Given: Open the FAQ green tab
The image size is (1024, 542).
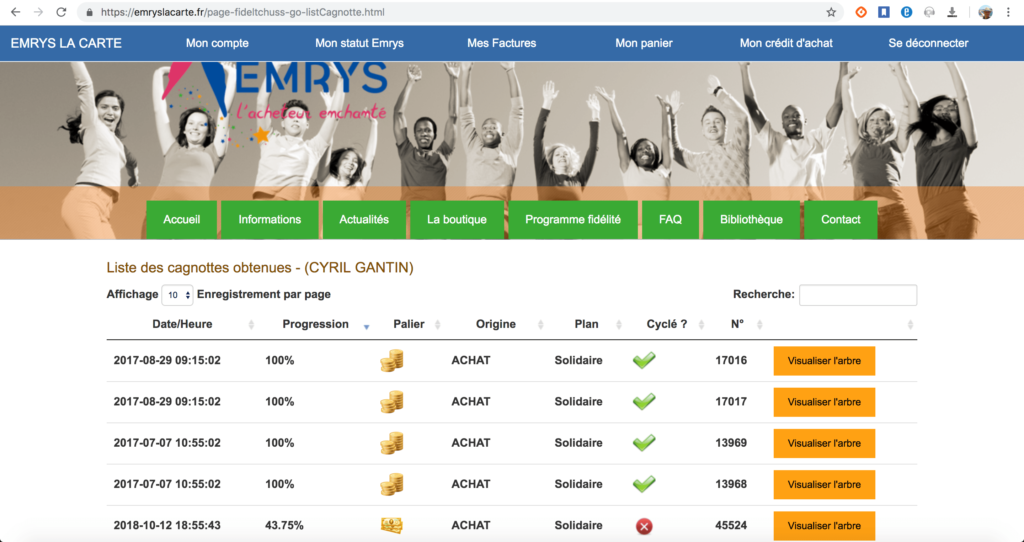Looking at the screenshot, I should coord(670,219).
